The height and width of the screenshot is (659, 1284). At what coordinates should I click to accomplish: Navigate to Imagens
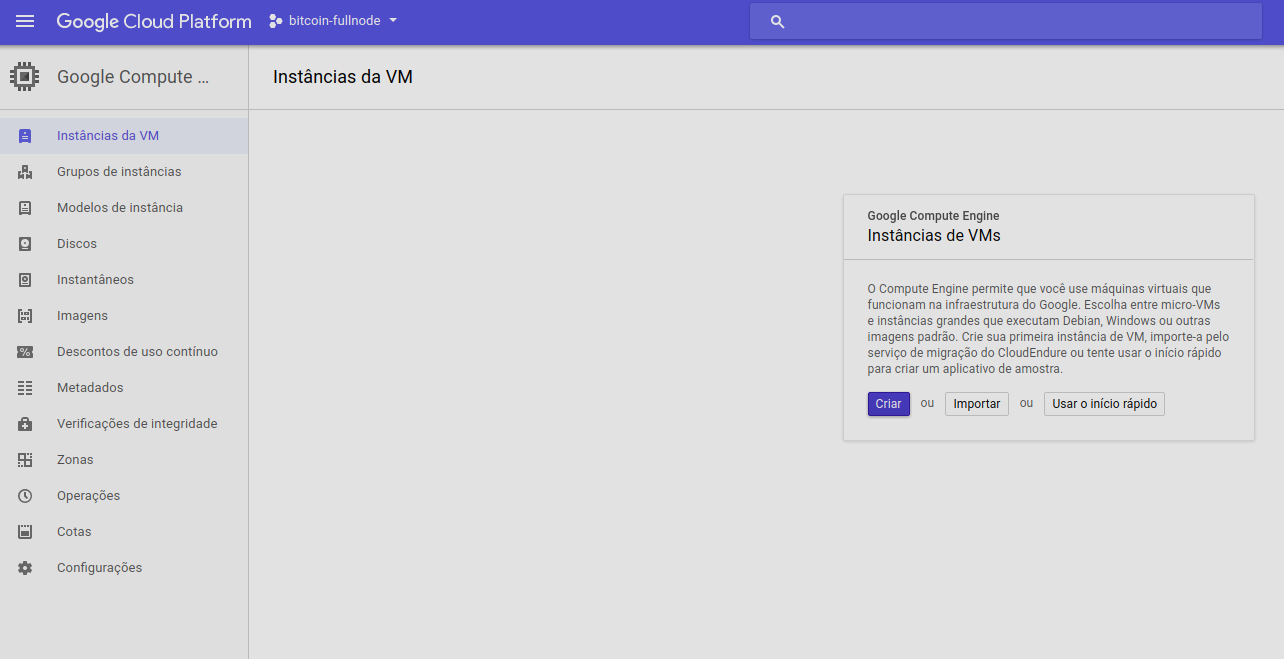coord(124,316)
